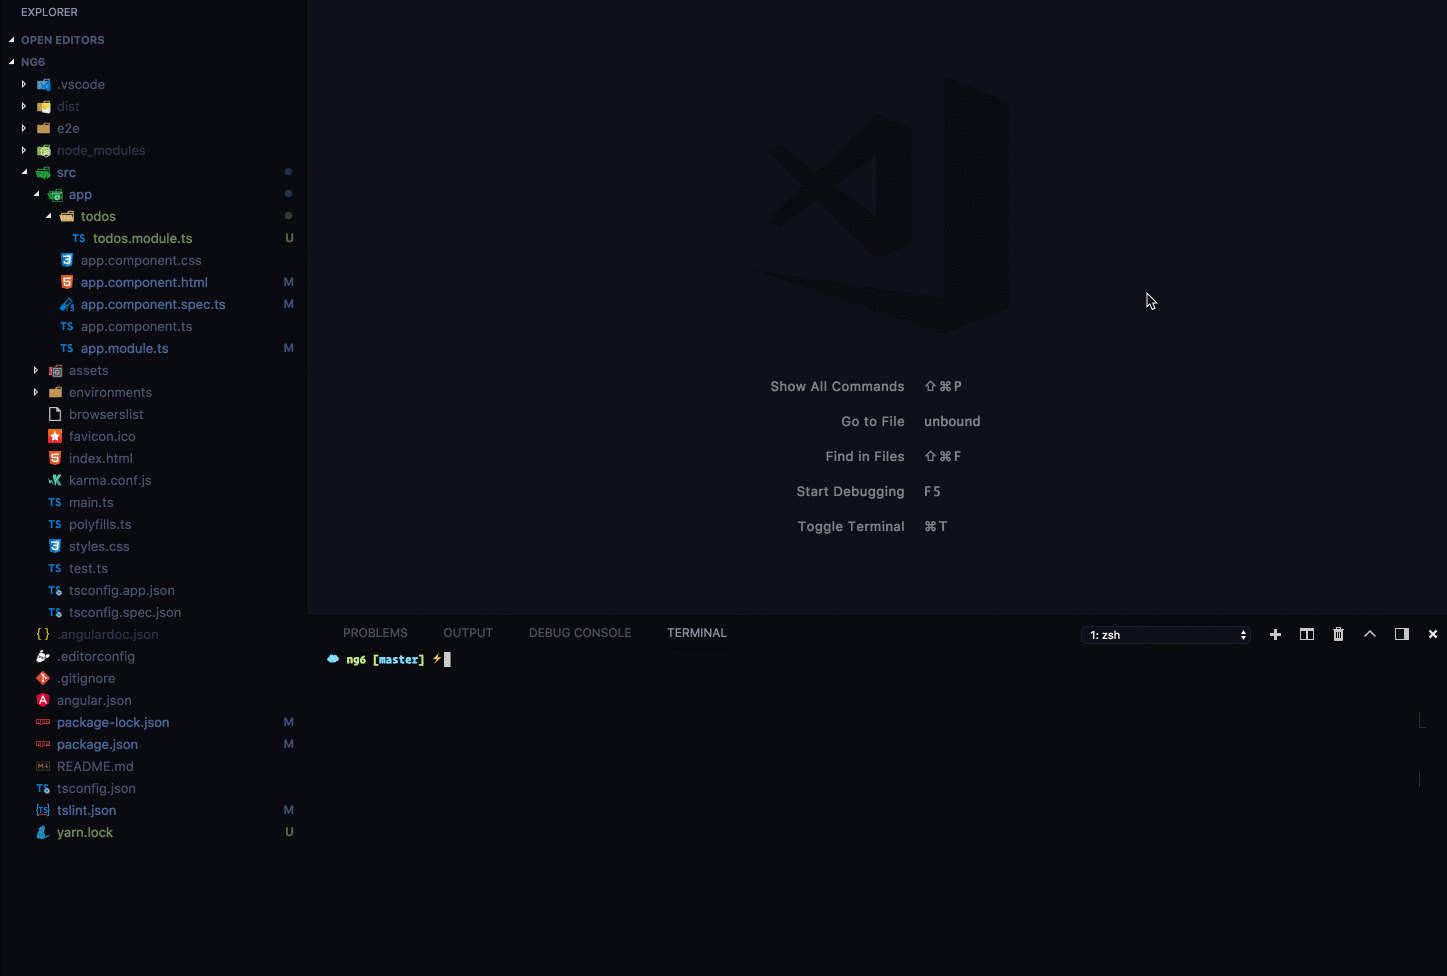Click 'Show All Commands' shortcut hint
The height and width of the screenshot is (976, 1447).
pos(837,386)
